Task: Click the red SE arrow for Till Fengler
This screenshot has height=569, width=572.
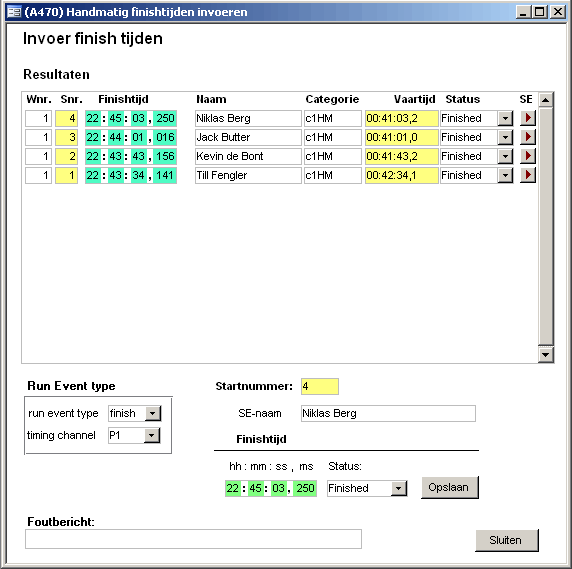Action: (527, 175)
